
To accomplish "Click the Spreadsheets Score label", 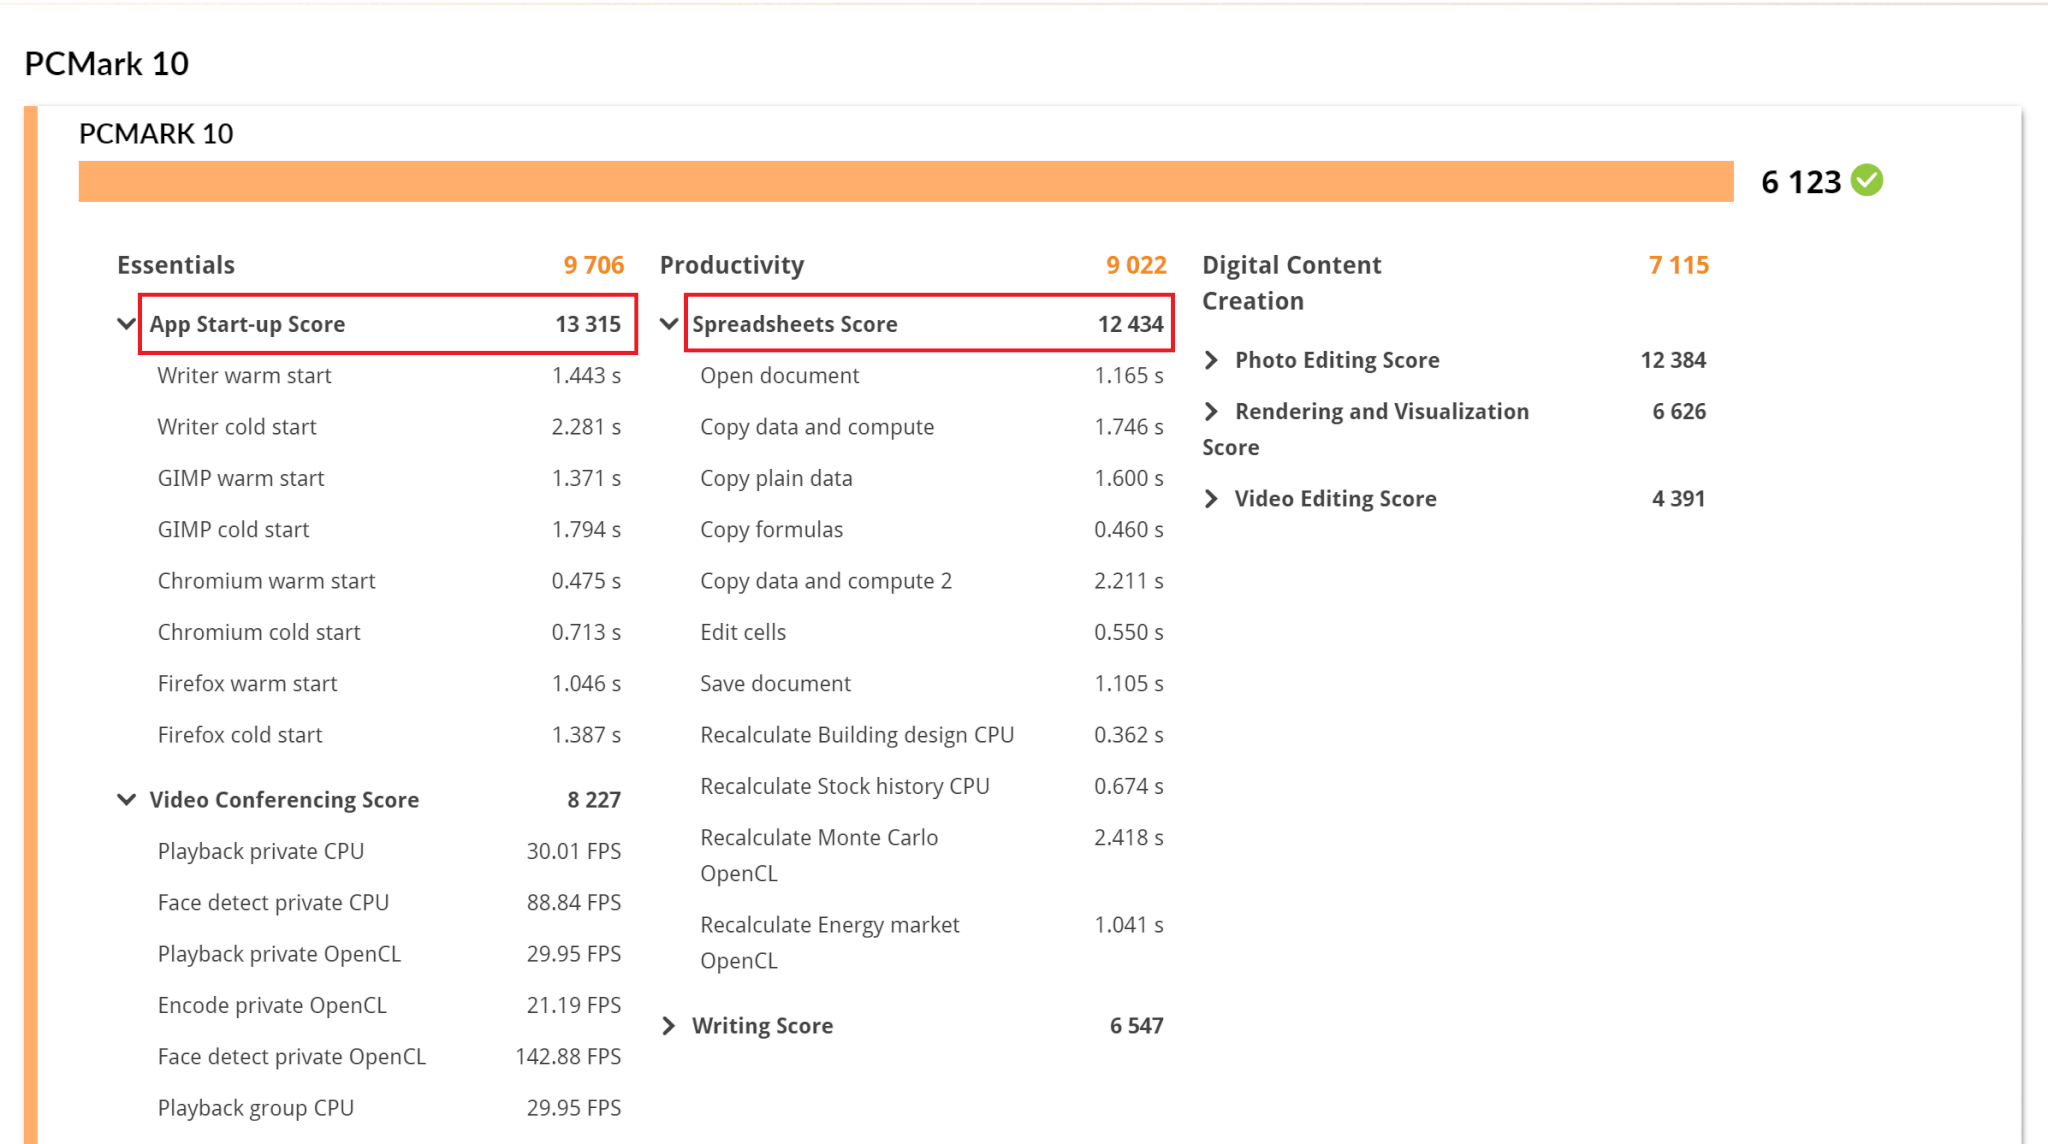I will point(795,324).
